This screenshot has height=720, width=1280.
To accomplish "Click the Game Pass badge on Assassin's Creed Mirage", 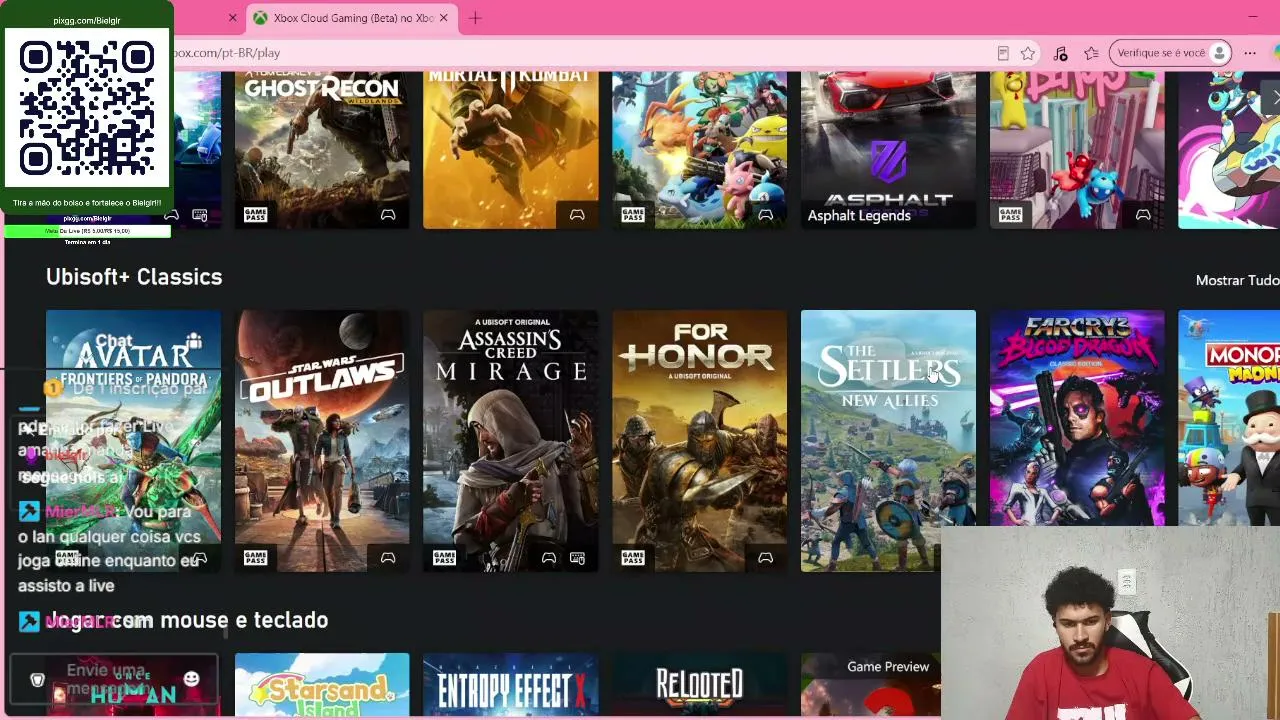I will (444, 557).
